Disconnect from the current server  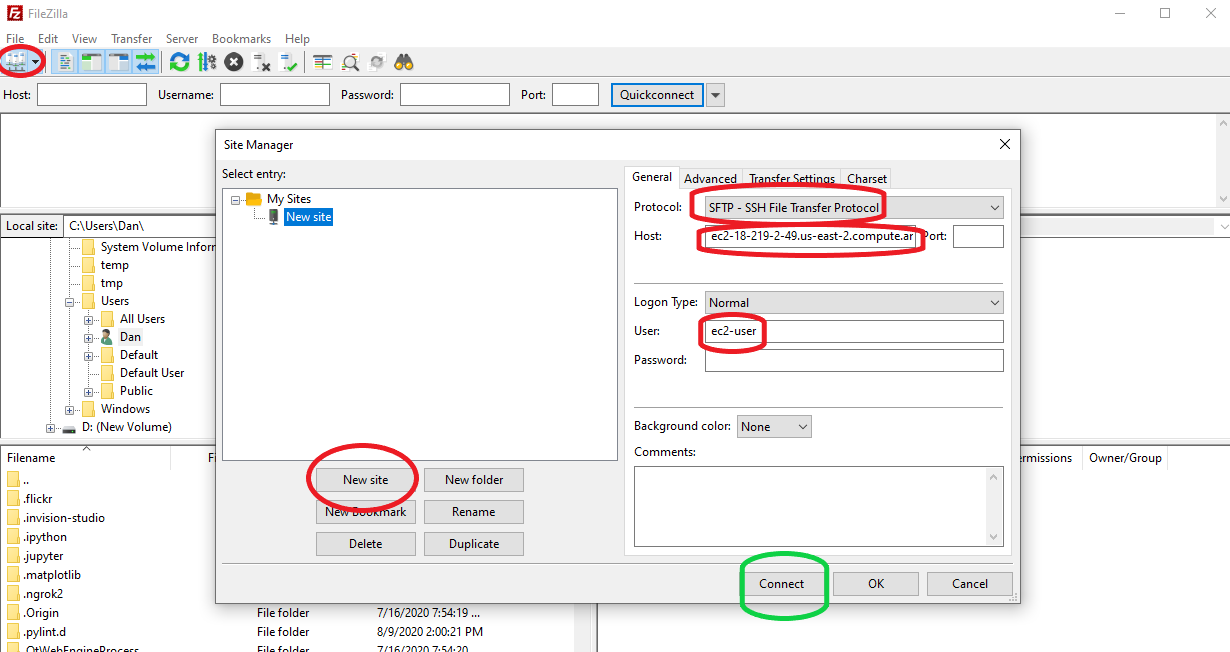point(262,61)
